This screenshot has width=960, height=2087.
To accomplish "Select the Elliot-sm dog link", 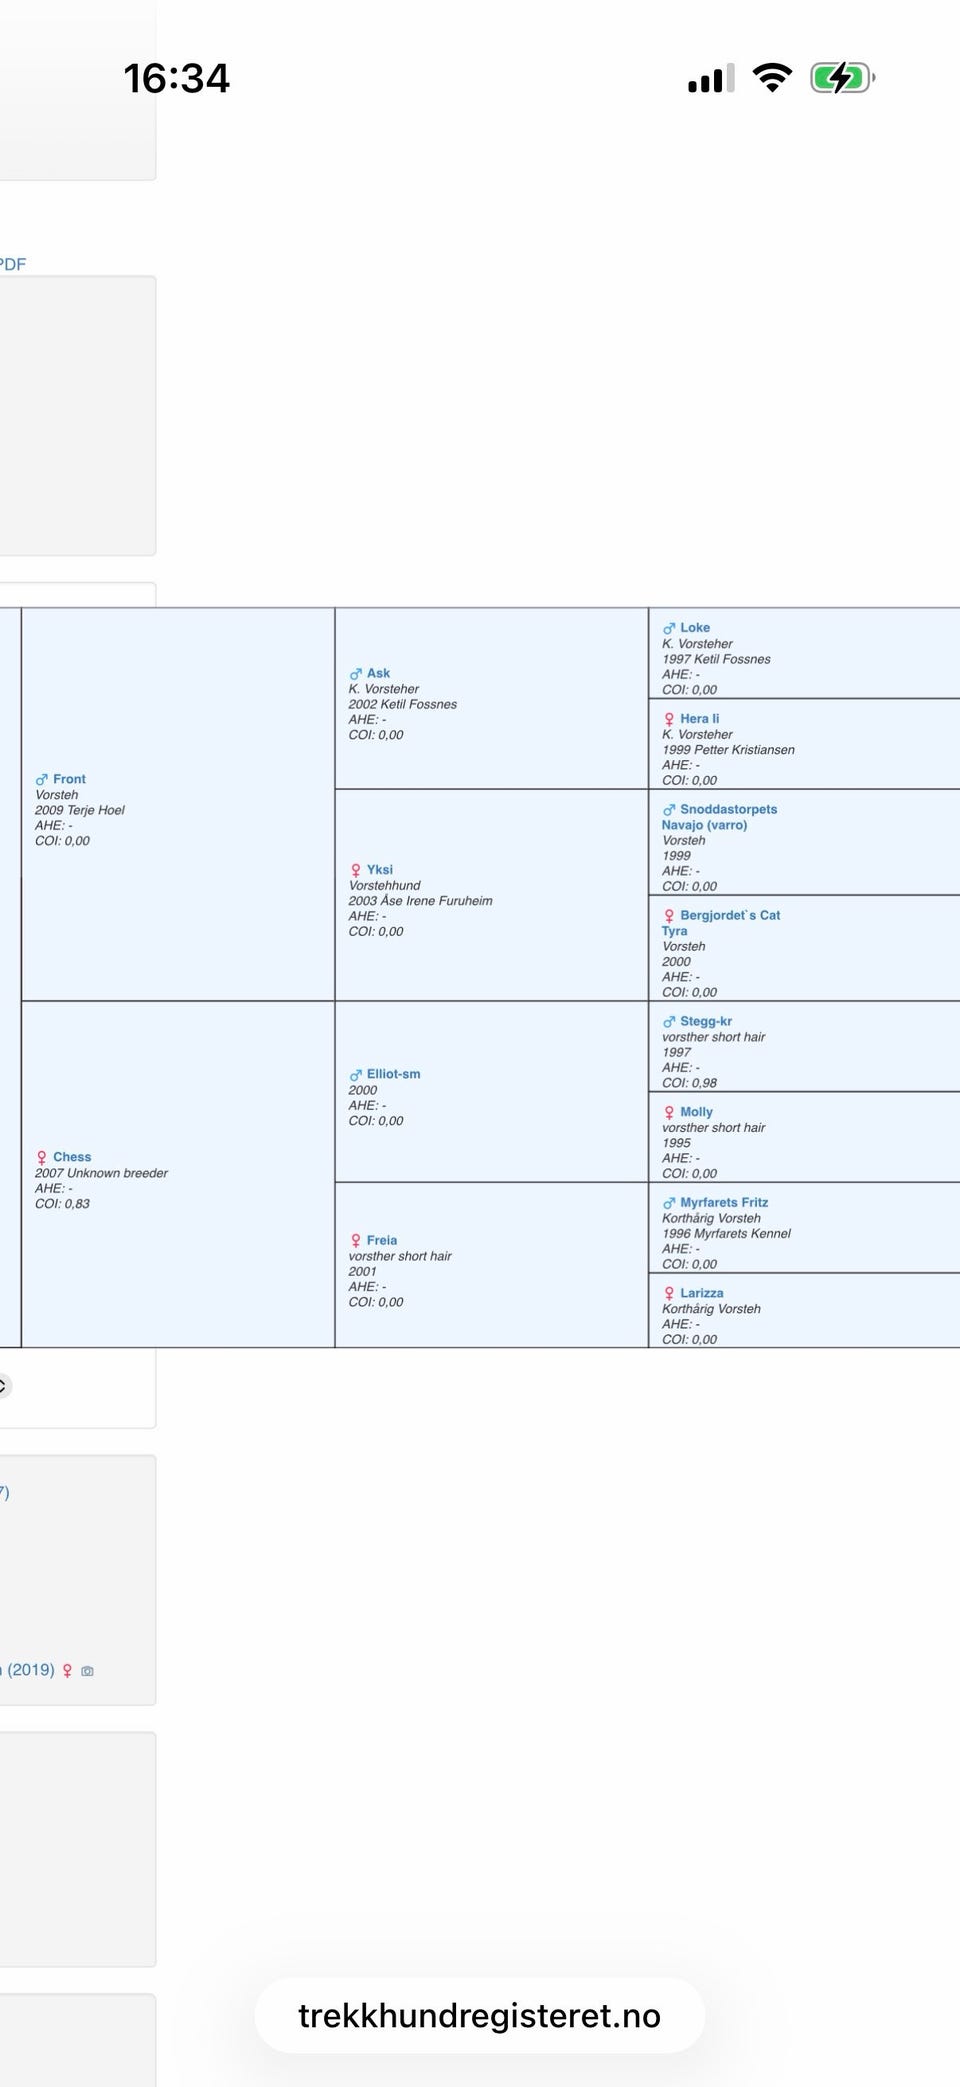I will tap(393, 1074).
